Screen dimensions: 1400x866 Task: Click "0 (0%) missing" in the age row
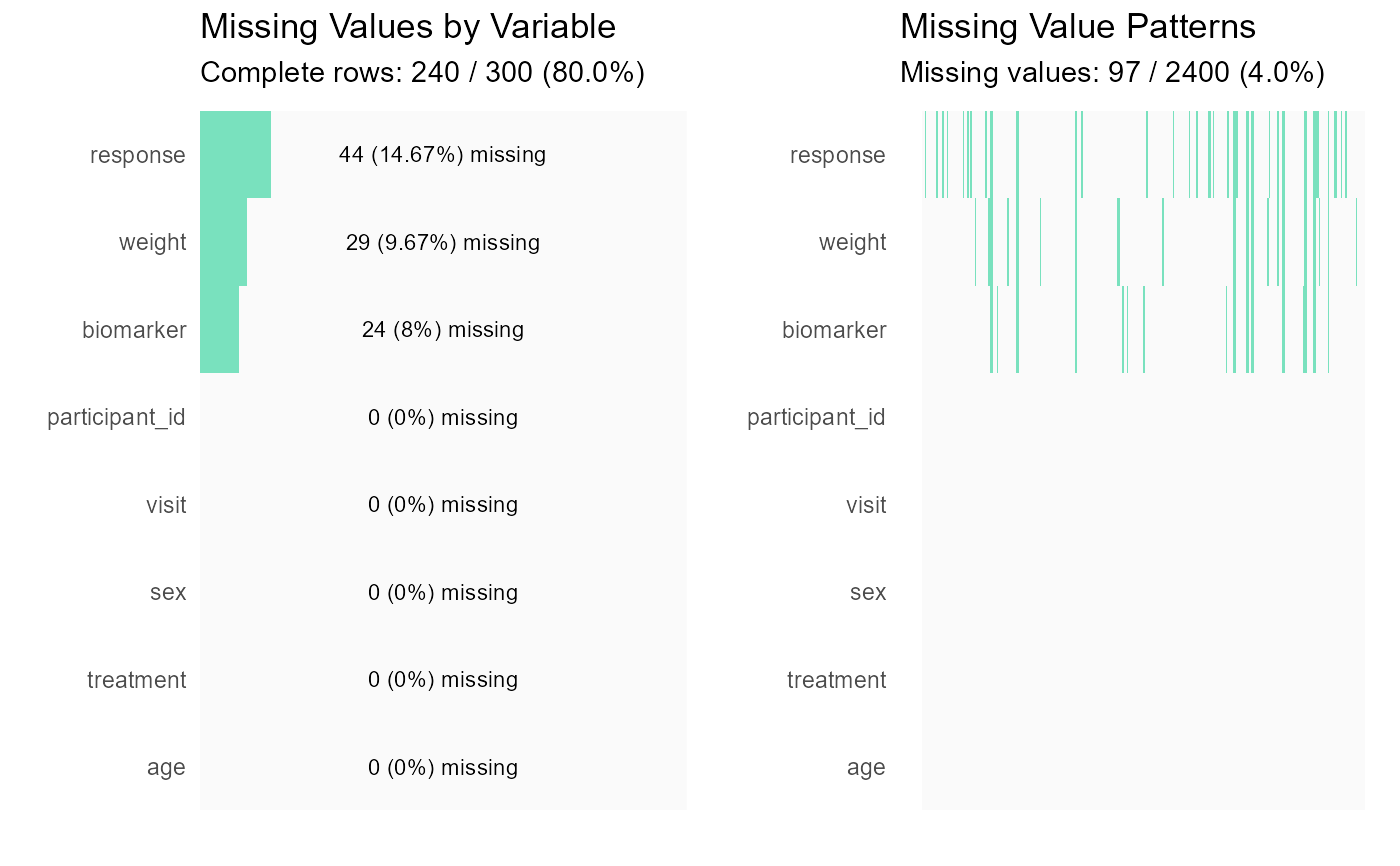442,768
